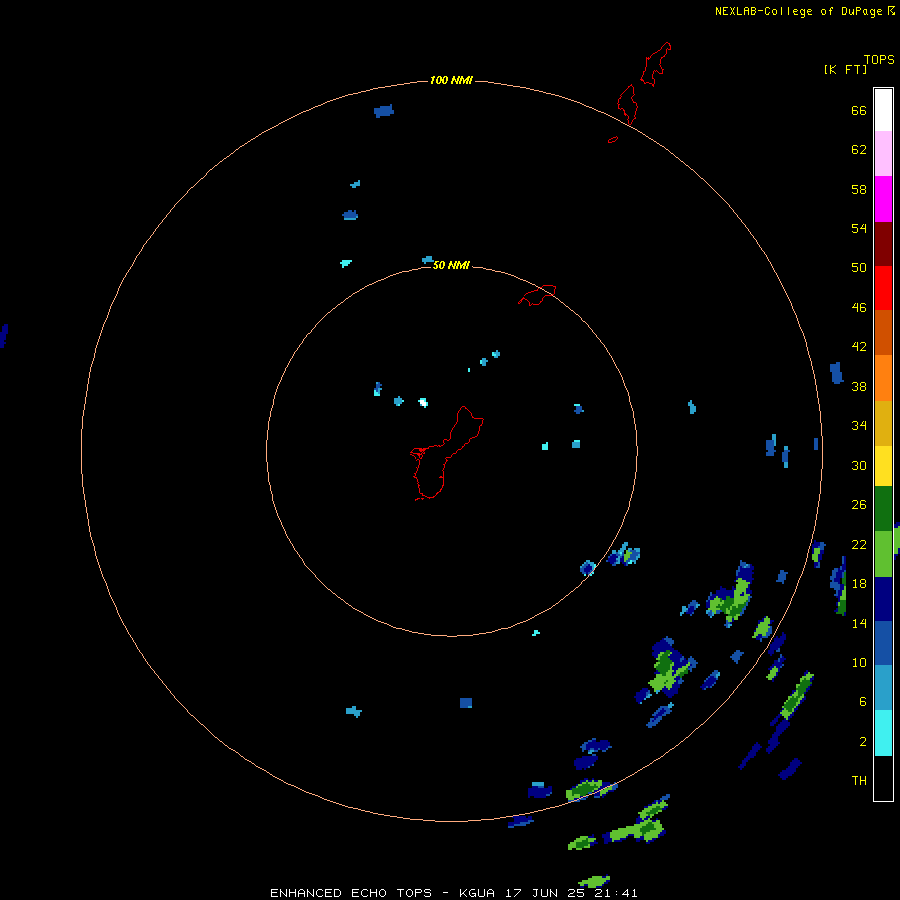The image size is (900, 900).
Task: Click the yellow swatch near 30
Action: click(x=883, y=466)
